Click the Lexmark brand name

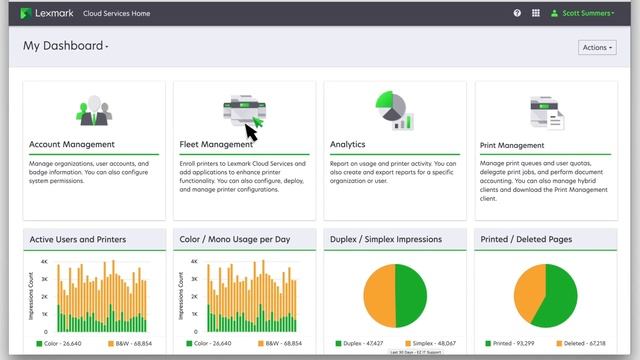(x=54, y=13)
